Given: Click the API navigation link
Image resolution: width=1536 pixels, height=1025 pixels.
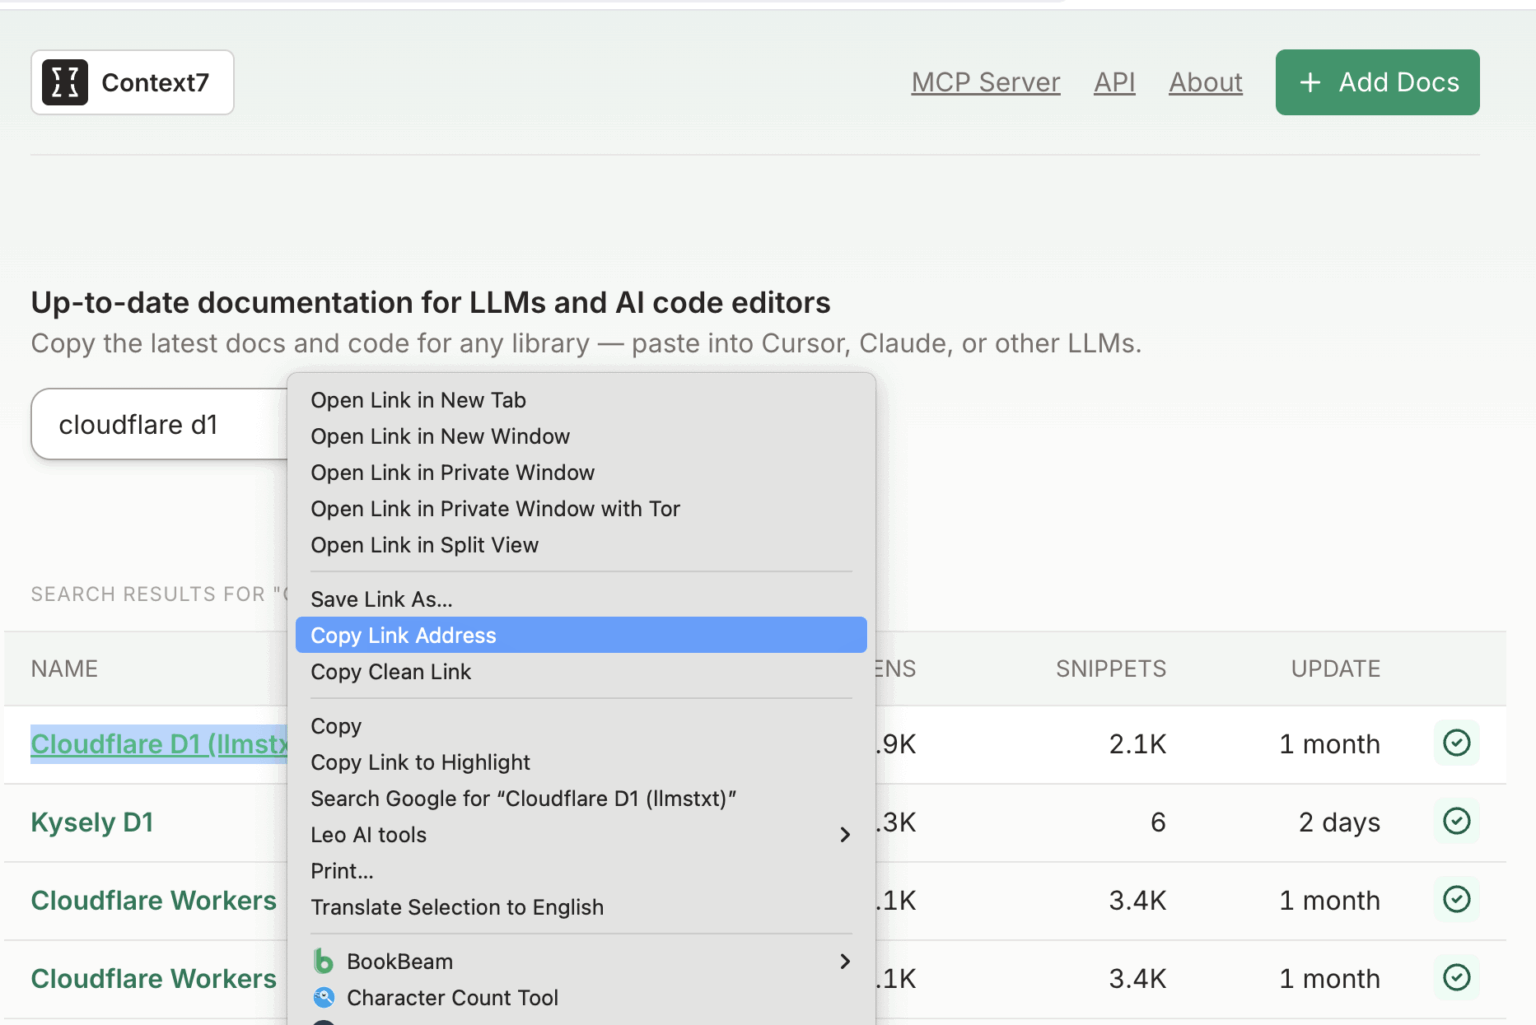Looking at the screenshot, I should click(x=1114, y=83).
